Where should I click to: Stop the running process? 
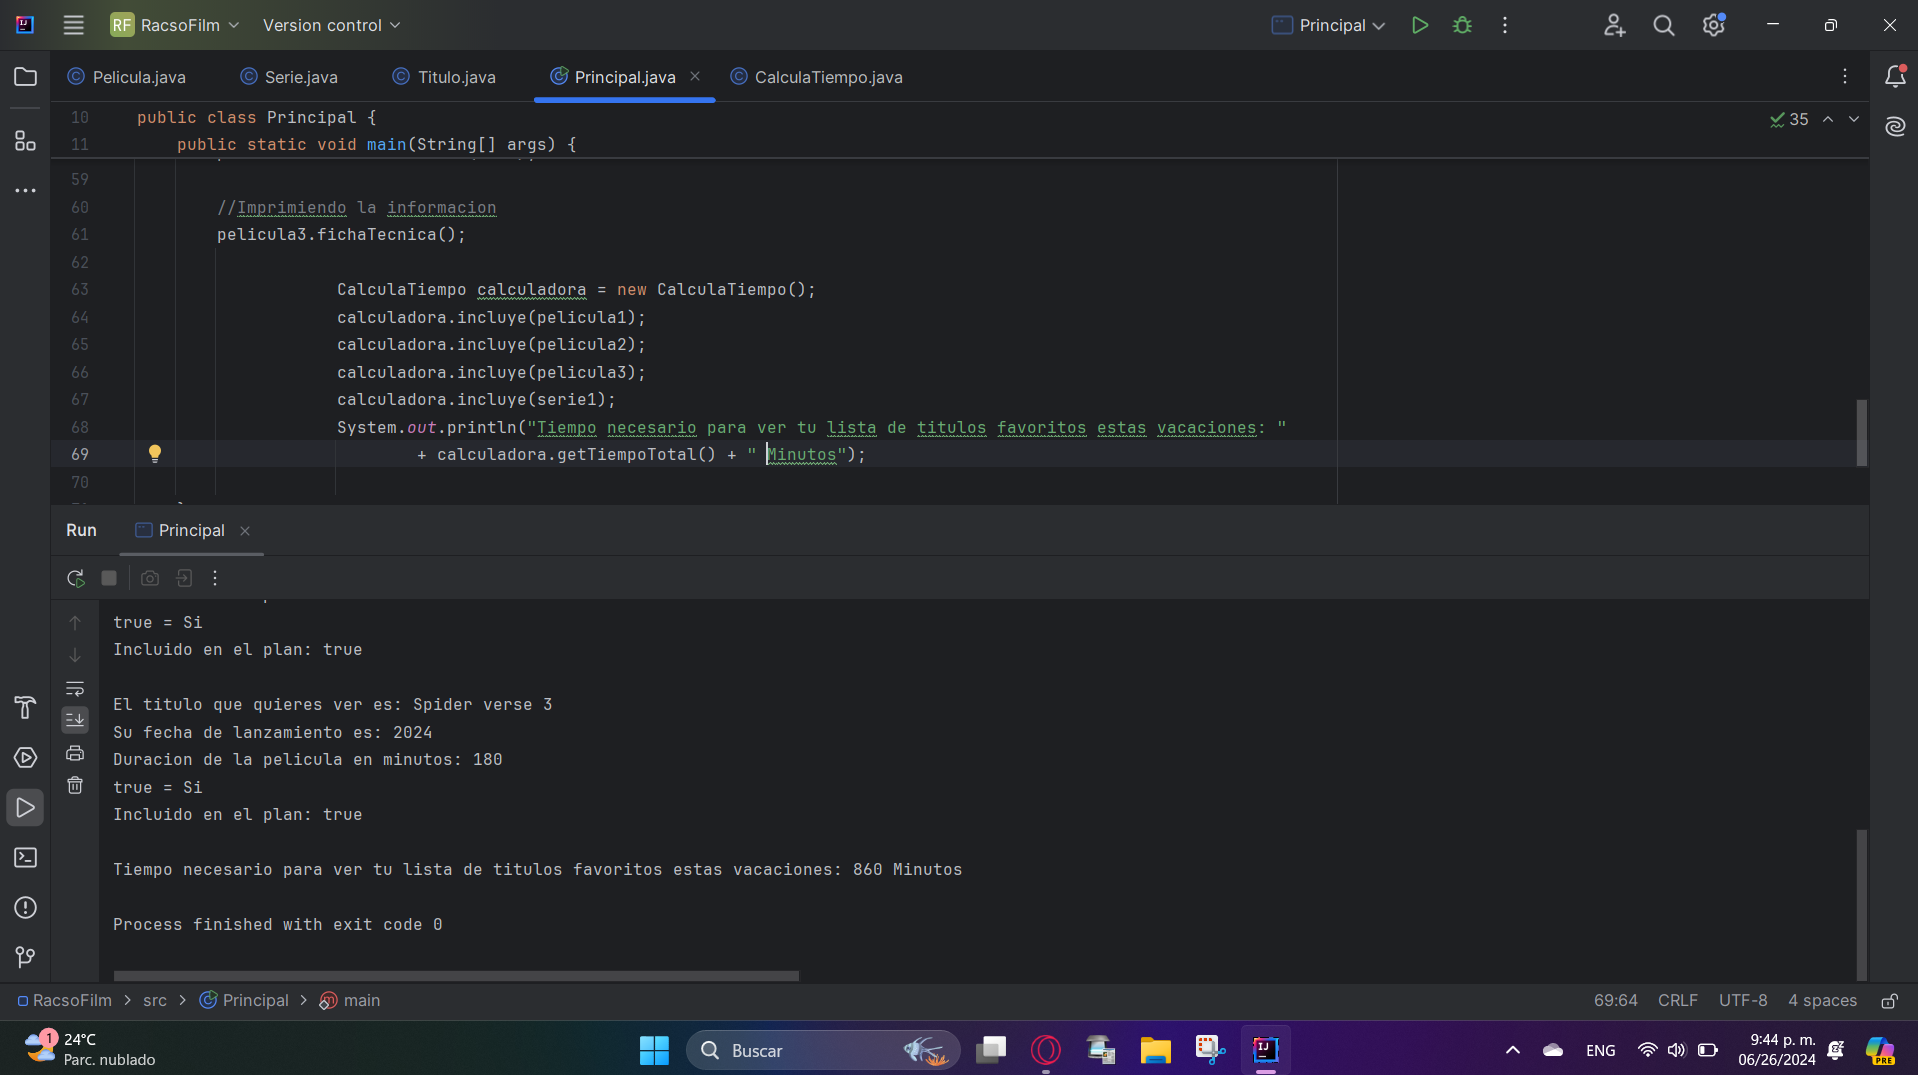click(109, 578)
